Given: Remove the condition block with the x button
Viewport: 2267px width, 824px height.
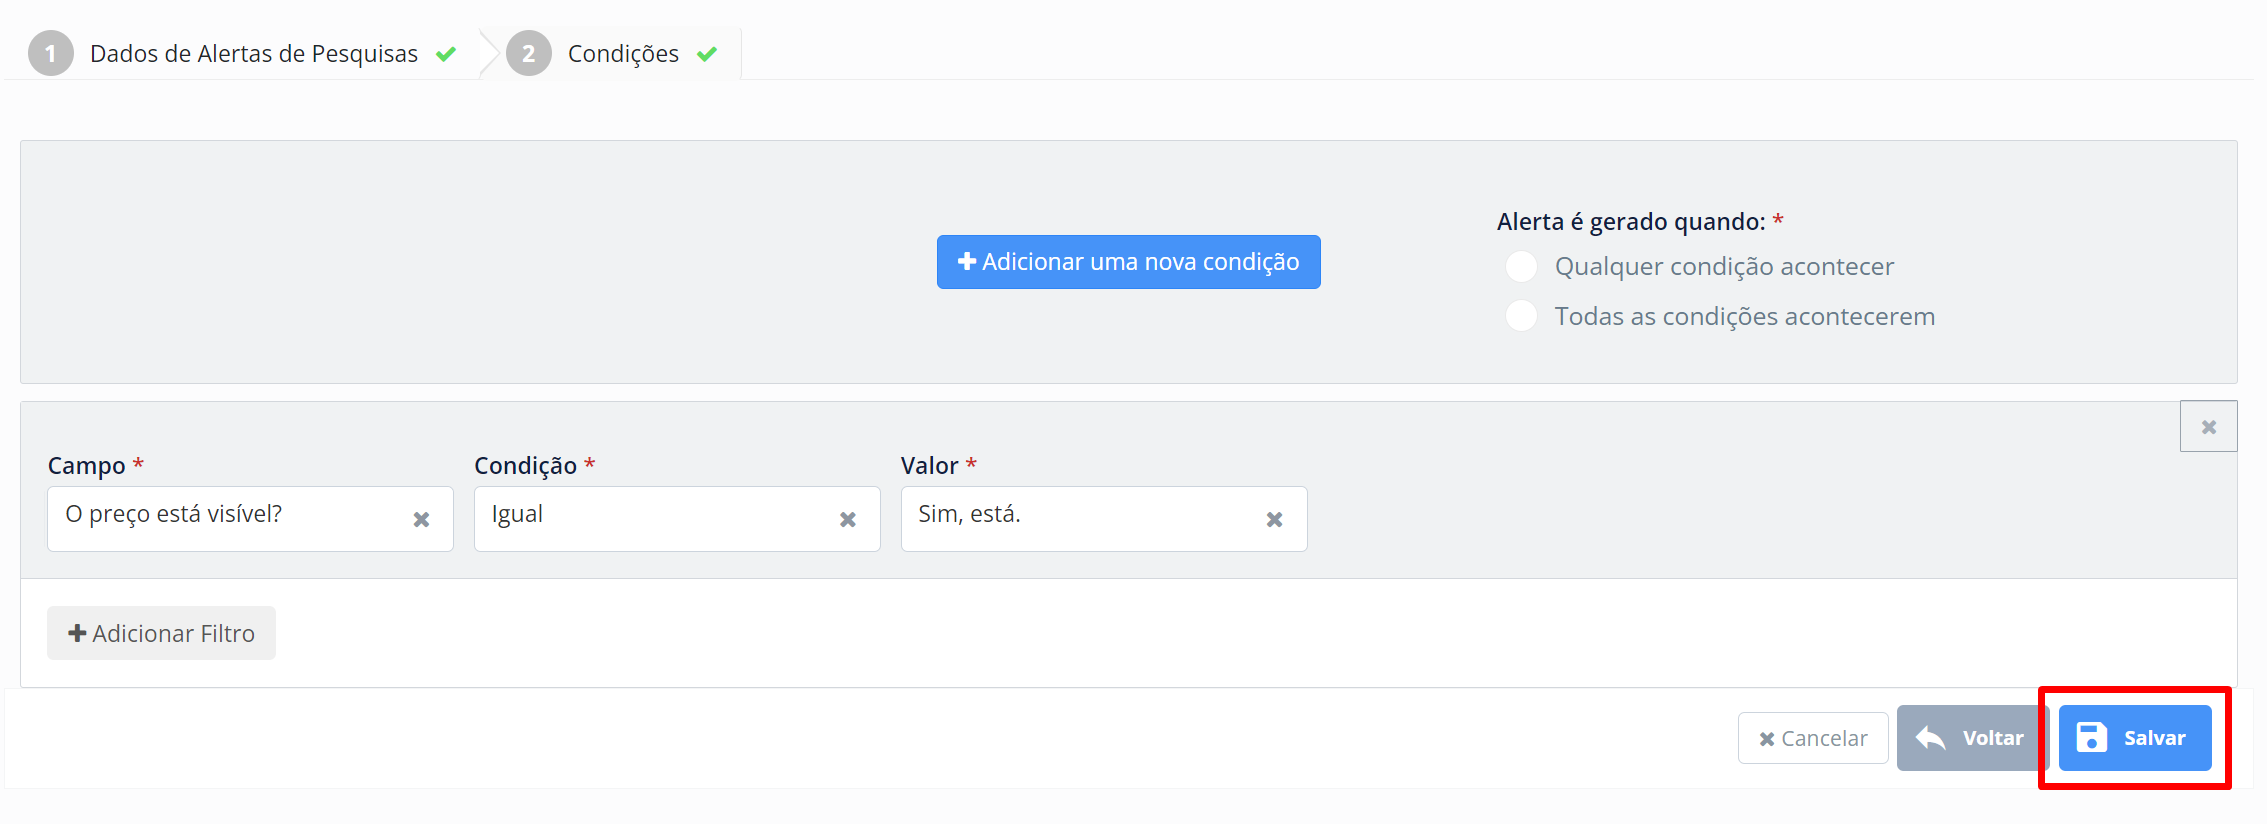Looking at the screenshot, I should pyautogui.click(x=2208, y=427).
